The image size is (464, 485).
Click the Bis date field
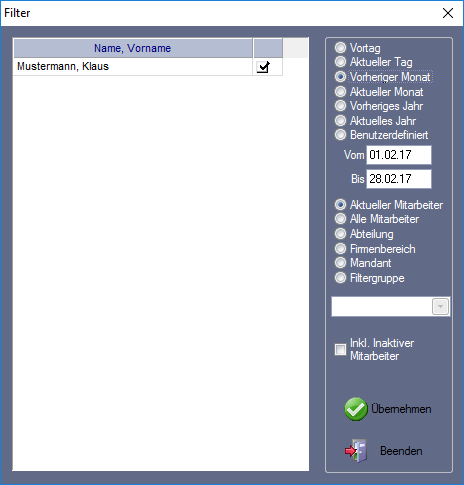(399, 179)
